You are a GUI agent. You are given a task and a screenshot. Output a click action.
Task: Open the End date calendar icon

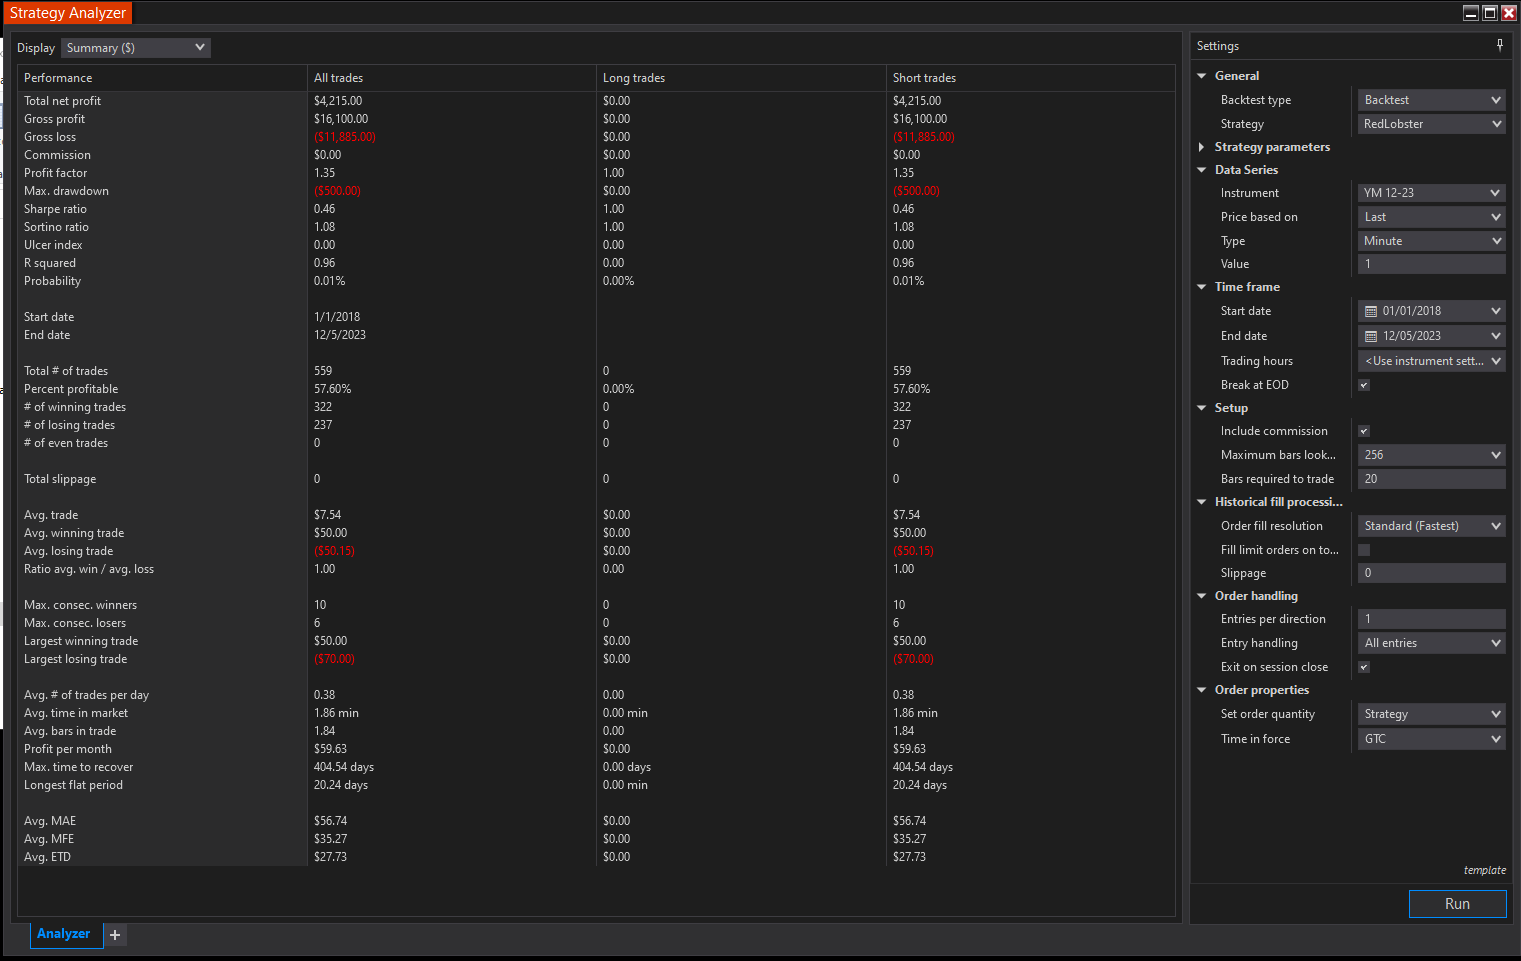coord(1371,337)
